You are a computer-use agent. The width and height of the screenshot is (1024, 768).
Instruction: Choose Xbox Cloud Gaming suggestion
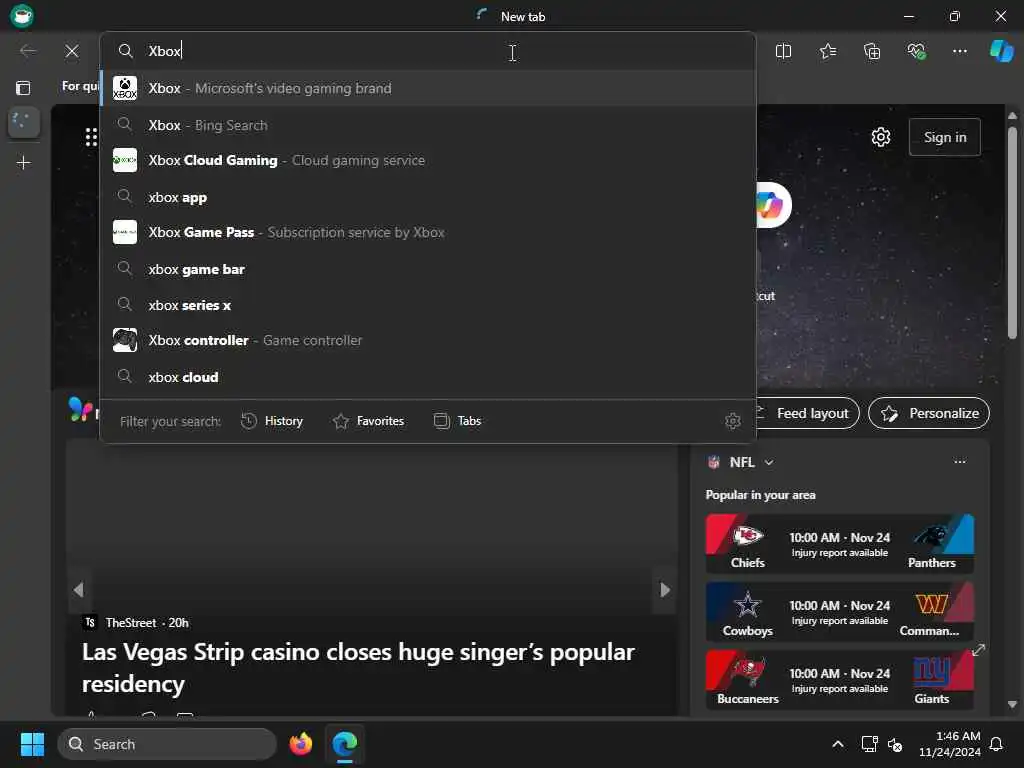(x=428, y=161)
